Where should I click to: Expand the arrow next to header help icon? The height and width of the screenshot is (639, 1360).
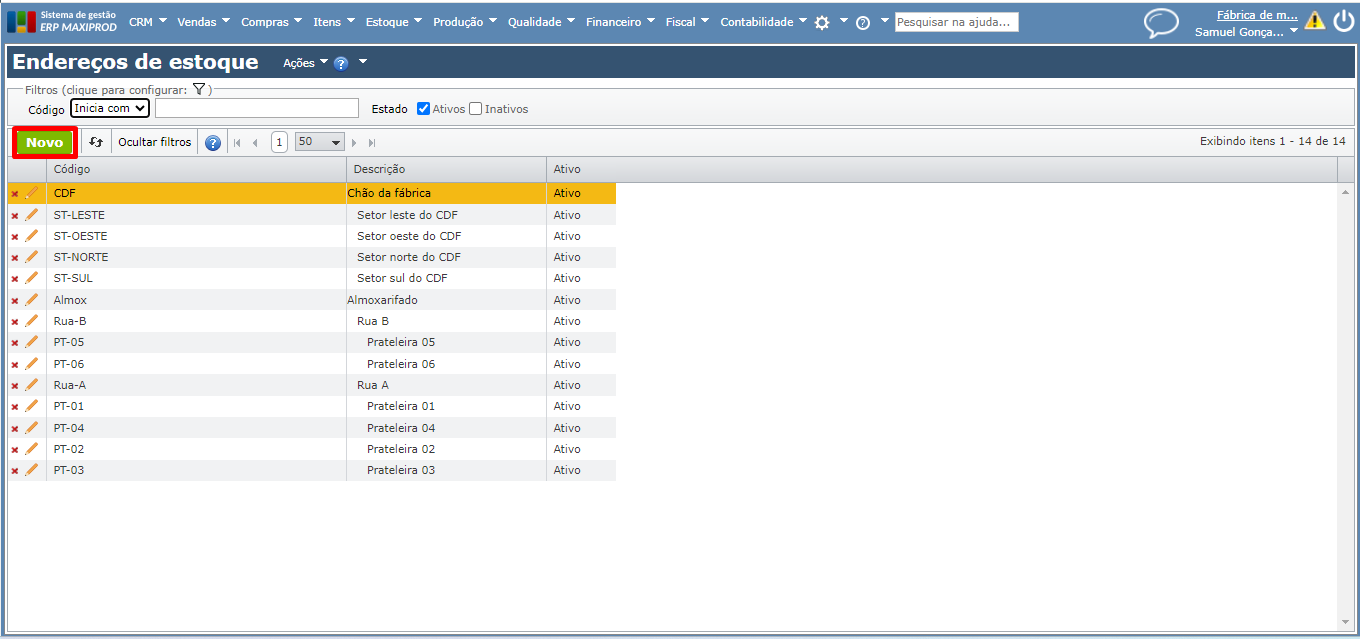[362, 62]
